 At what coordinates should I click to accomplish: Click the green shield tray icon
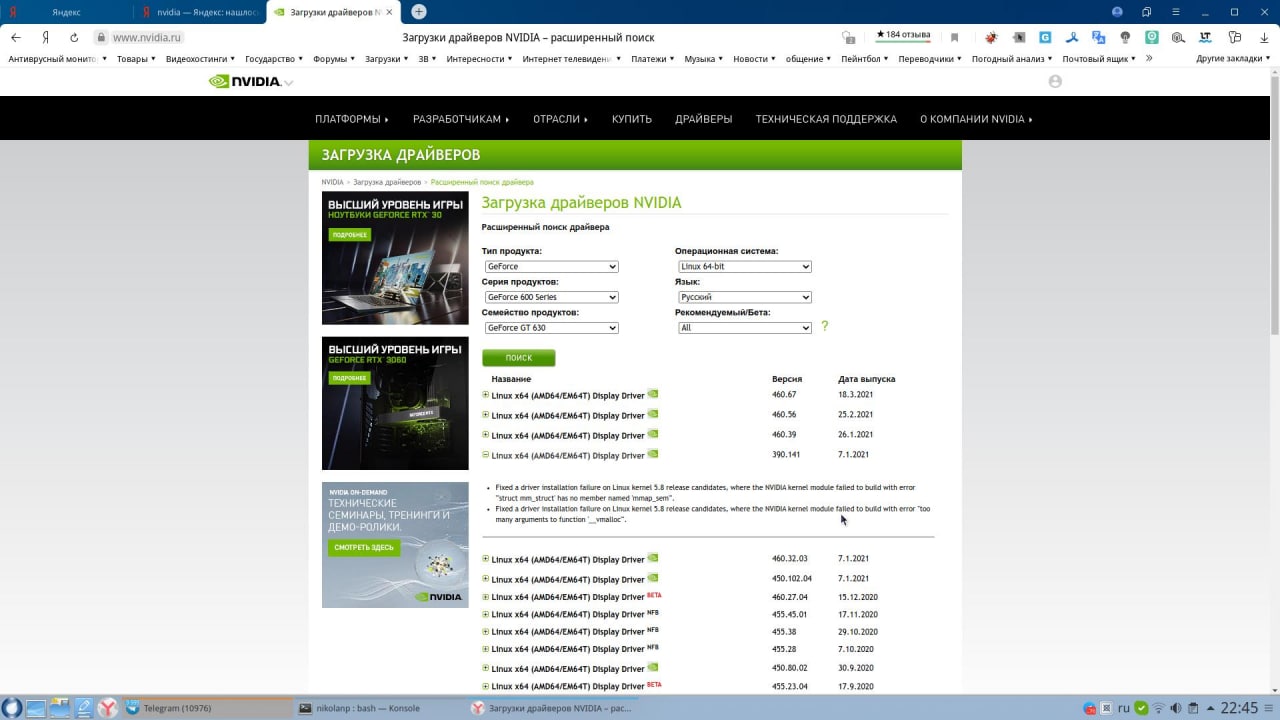pos(1141,708)
